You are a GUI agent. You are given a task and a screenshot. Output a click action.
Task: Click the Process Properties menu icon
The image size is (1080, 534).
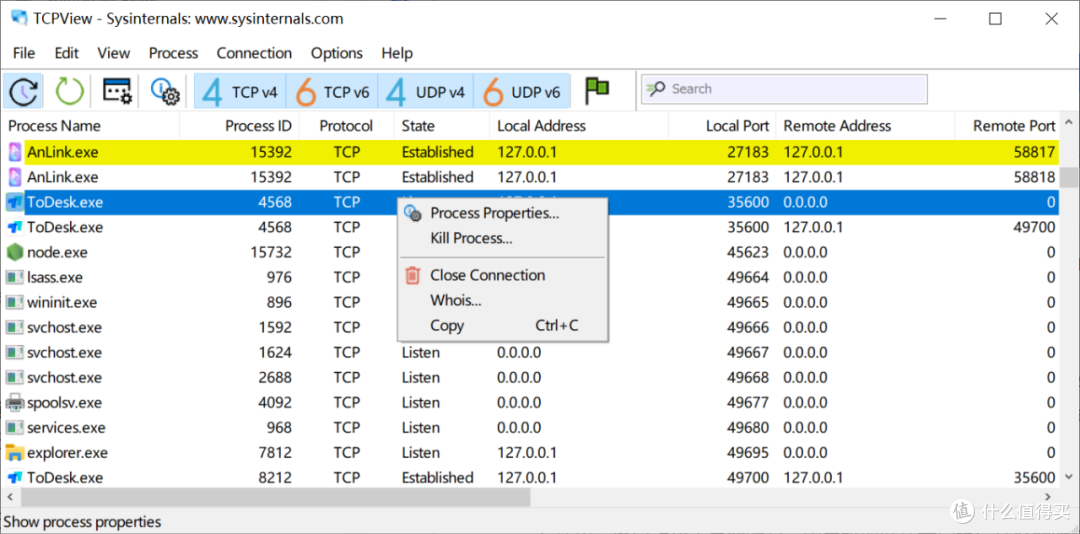413,214
